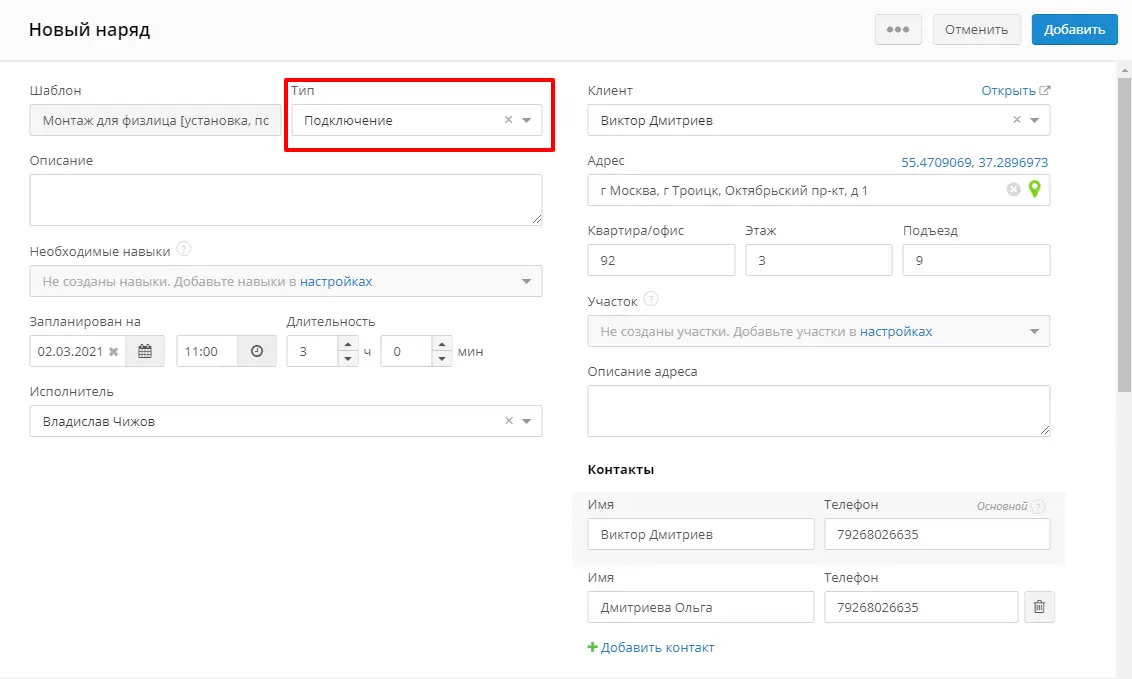Open настройках link in skills field
The image size is (1132, 679).
[x=336, y=281]
